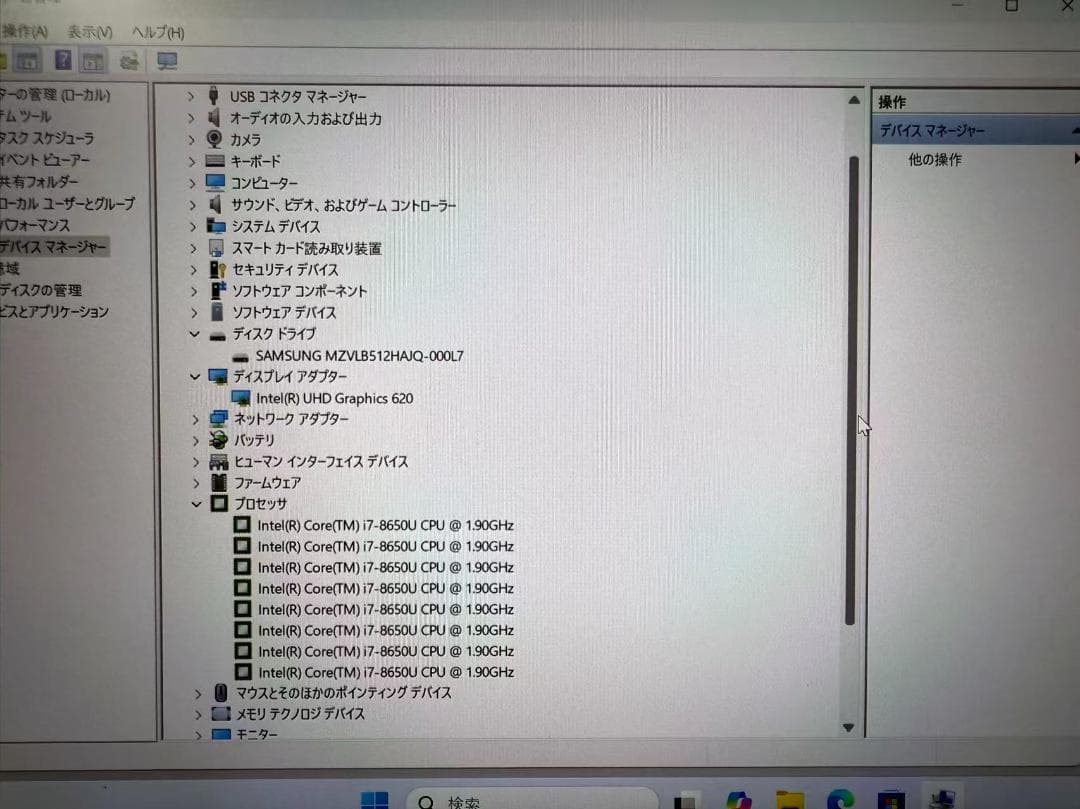Expand the USB connector manager category
Image resolution: width=1080 pixels, height=809 pixels.
pyautogui.click(x=191, y=96)
